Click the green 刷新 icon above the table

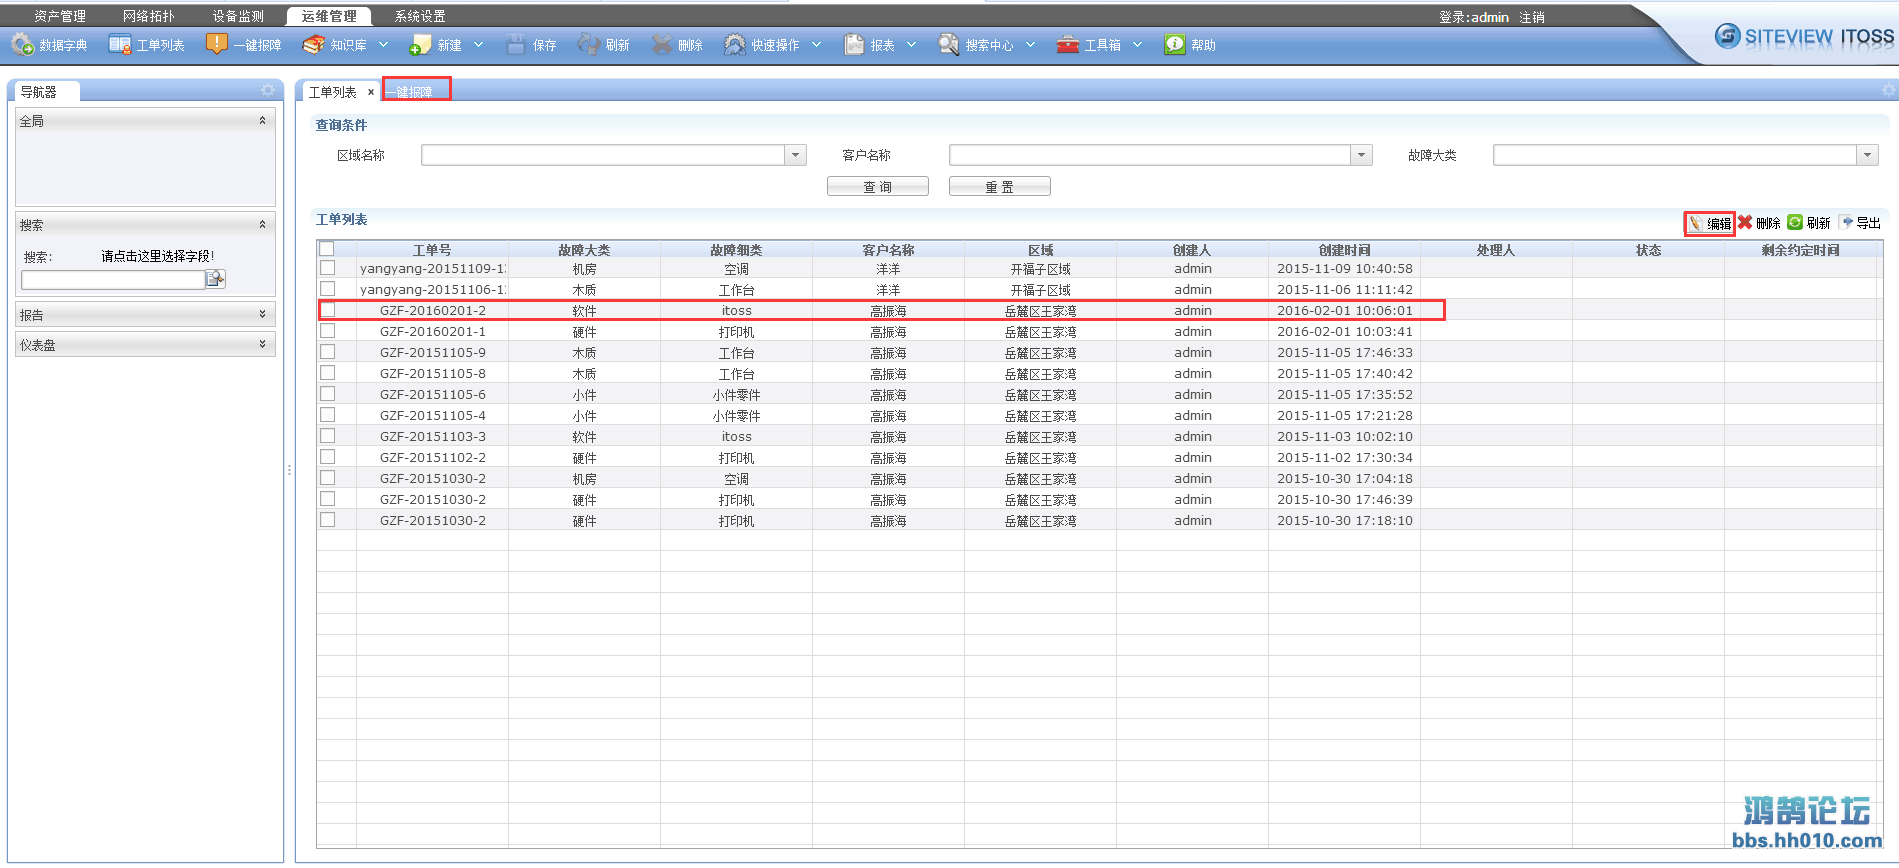click(1795, 222)
